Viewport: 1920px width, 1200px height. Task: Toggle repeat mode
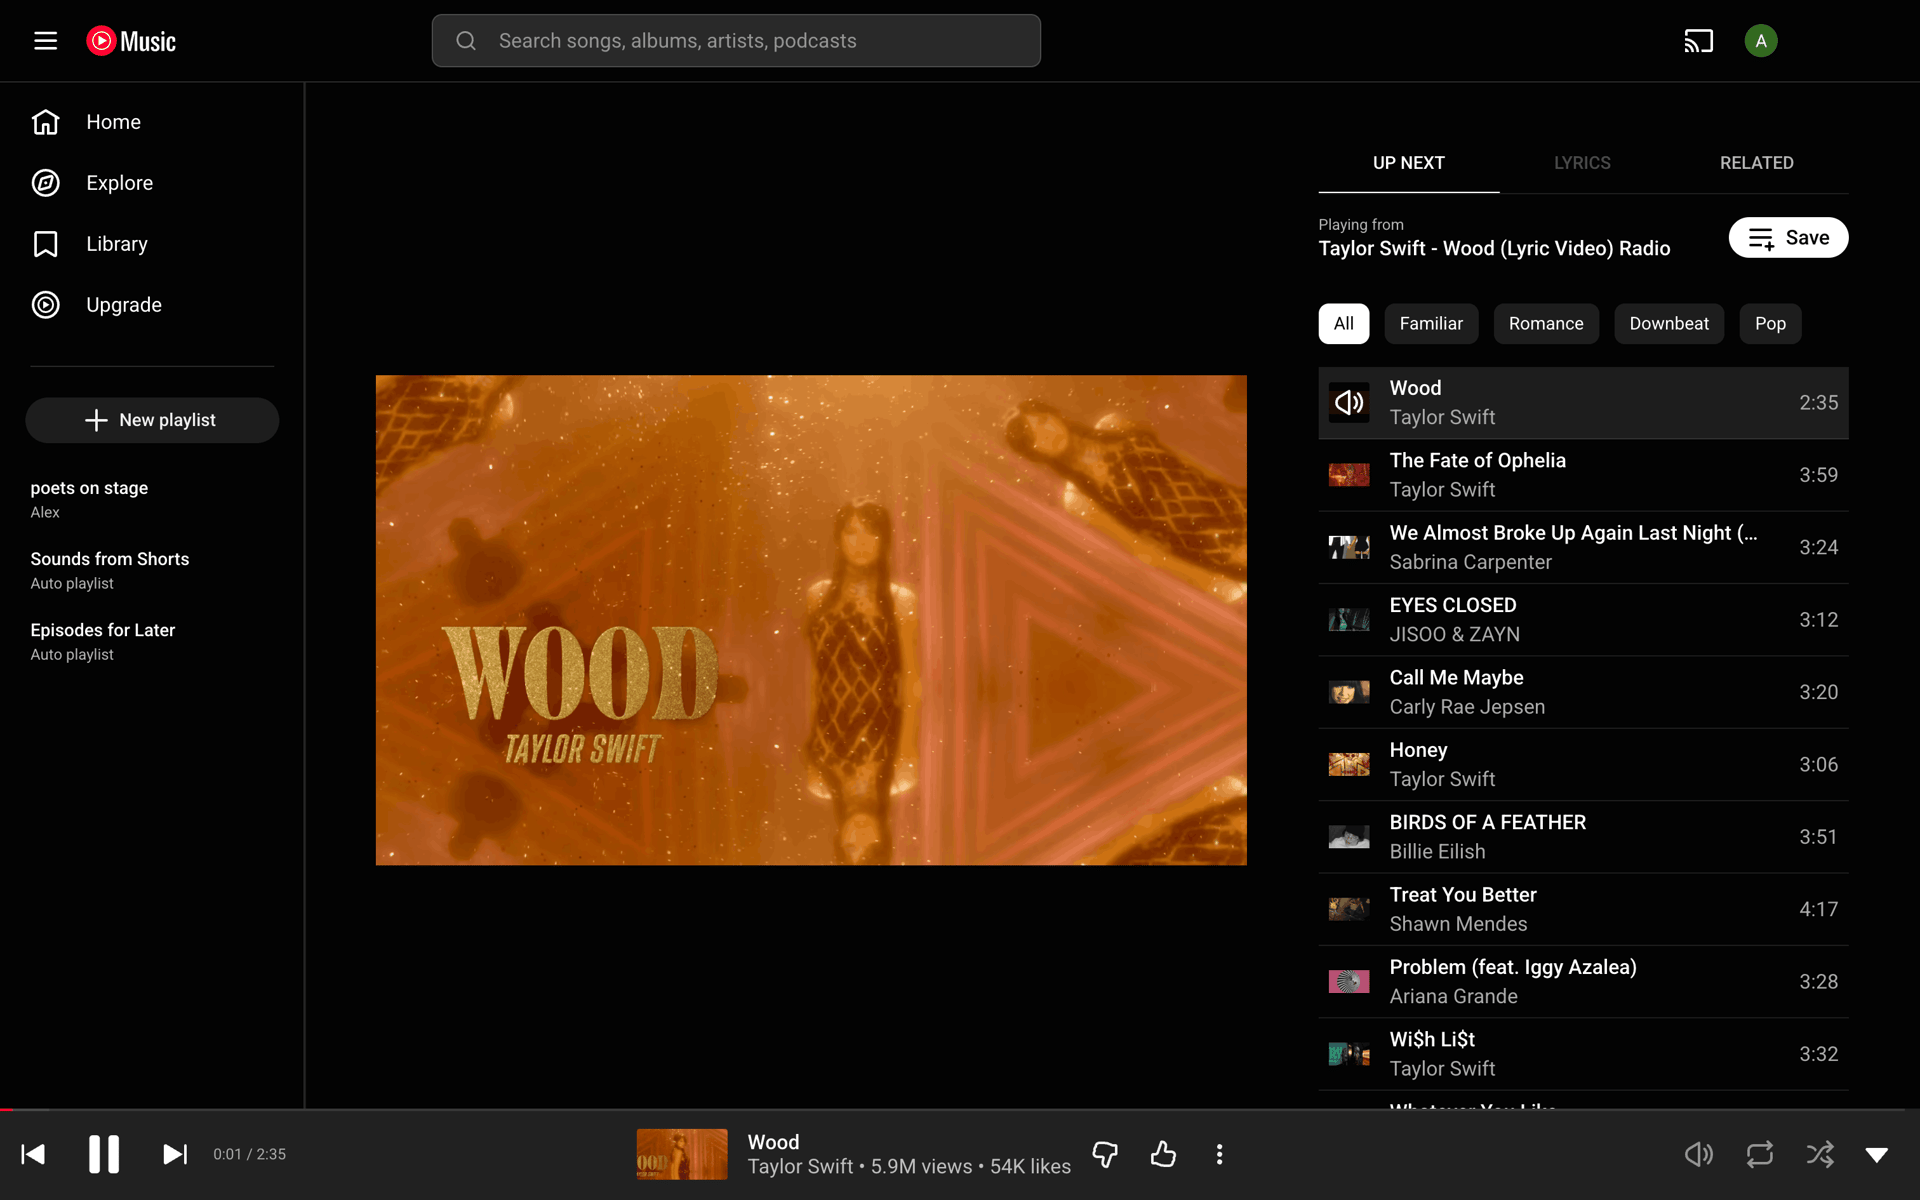coord(1760,1154)
